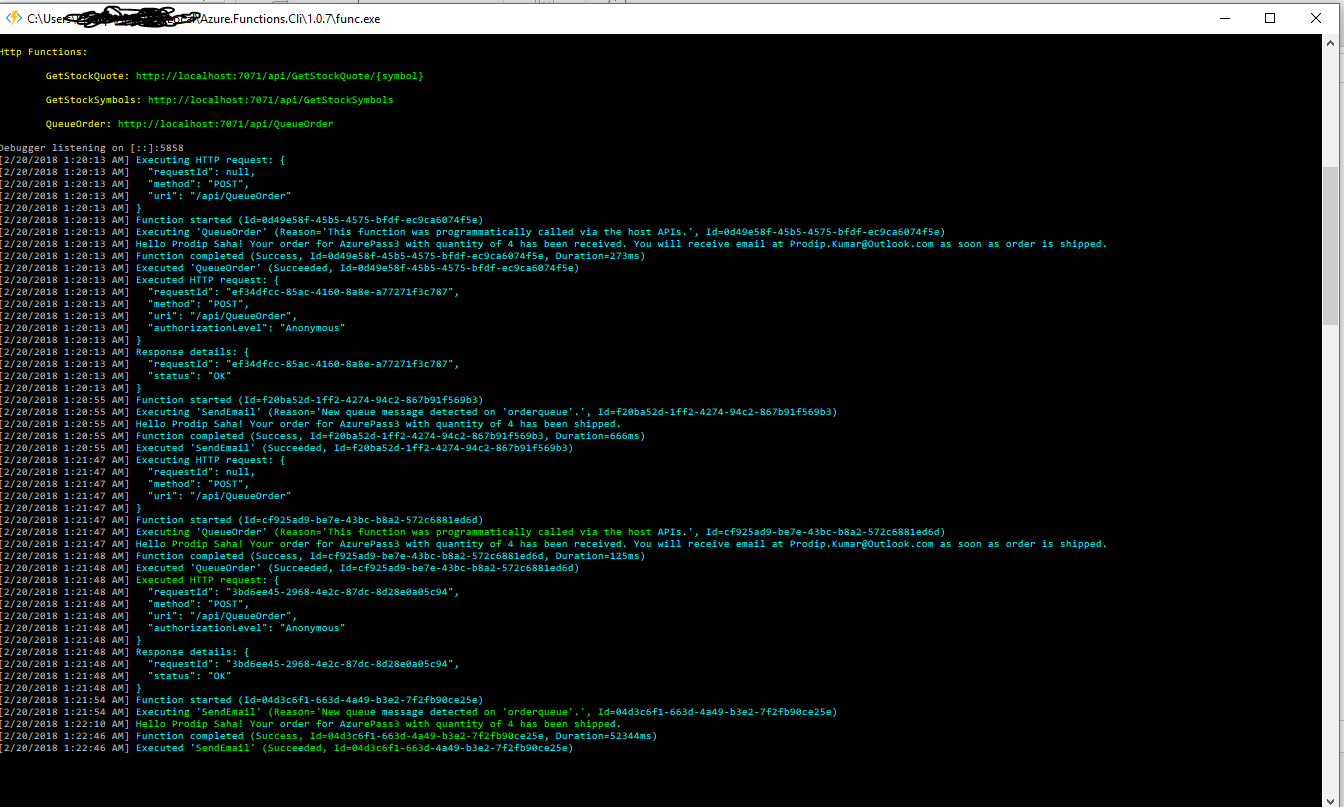Click Executing 'QueueOrder' line with Id=cf925ad9
This screenshot has height=807, width=1344.
pyautogui.click(x=473, y=532)
